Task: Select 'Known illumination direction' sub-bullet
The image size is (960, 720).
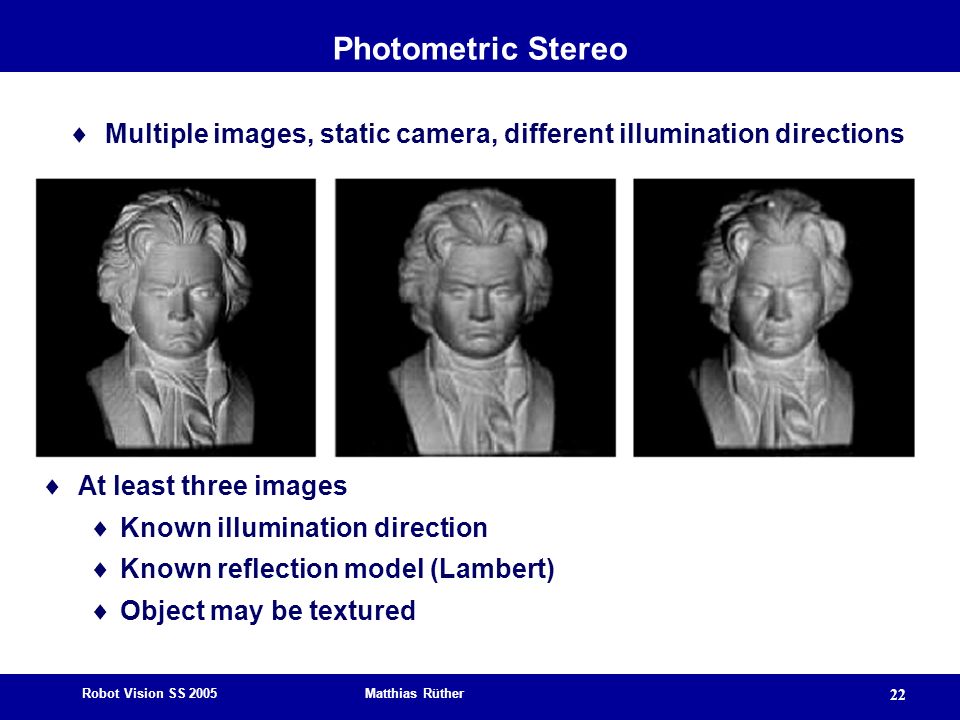Action: point(304,528)
